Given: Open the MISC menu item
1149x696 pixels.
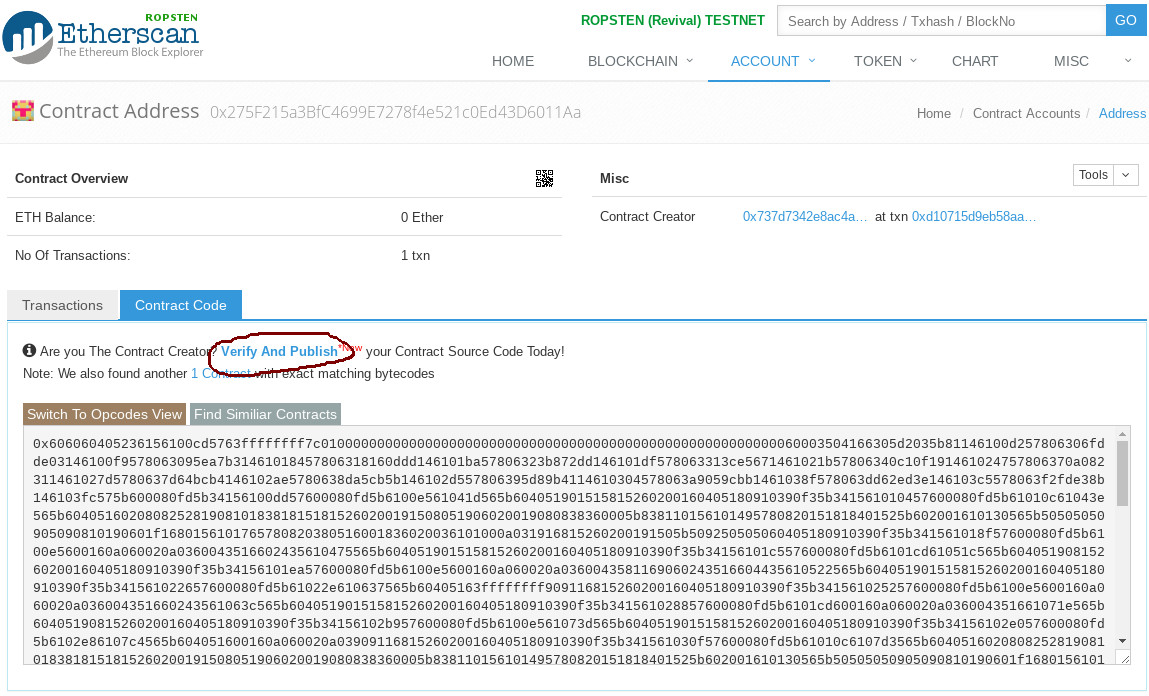Looking at the screenshot, I should point(1071,62).
